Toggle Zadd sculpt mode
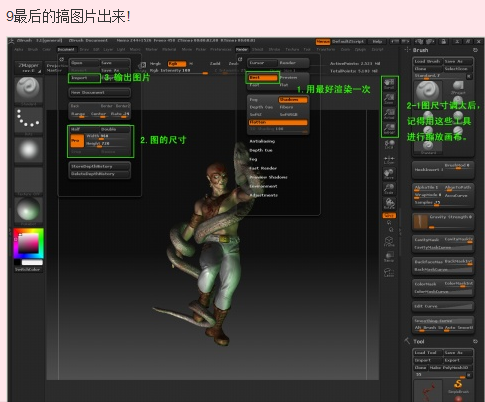Screen dimensions: 485x402 [x=215, y=63]
